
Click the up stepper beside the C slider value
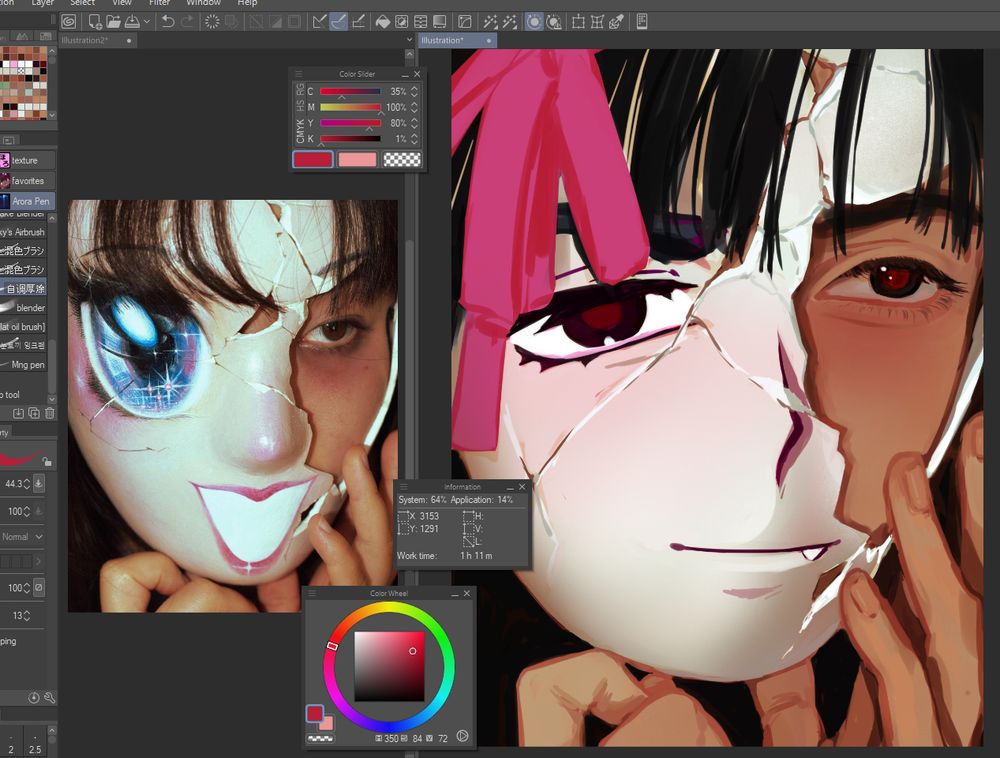pyautogui.click(x=414, y=88)
